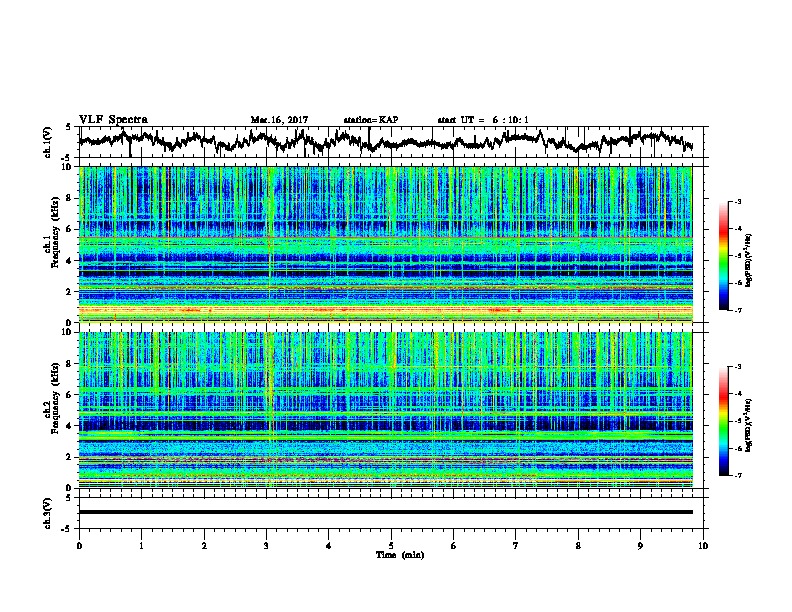Click time axis tick label "1"
792x612 pixels.
141,546
